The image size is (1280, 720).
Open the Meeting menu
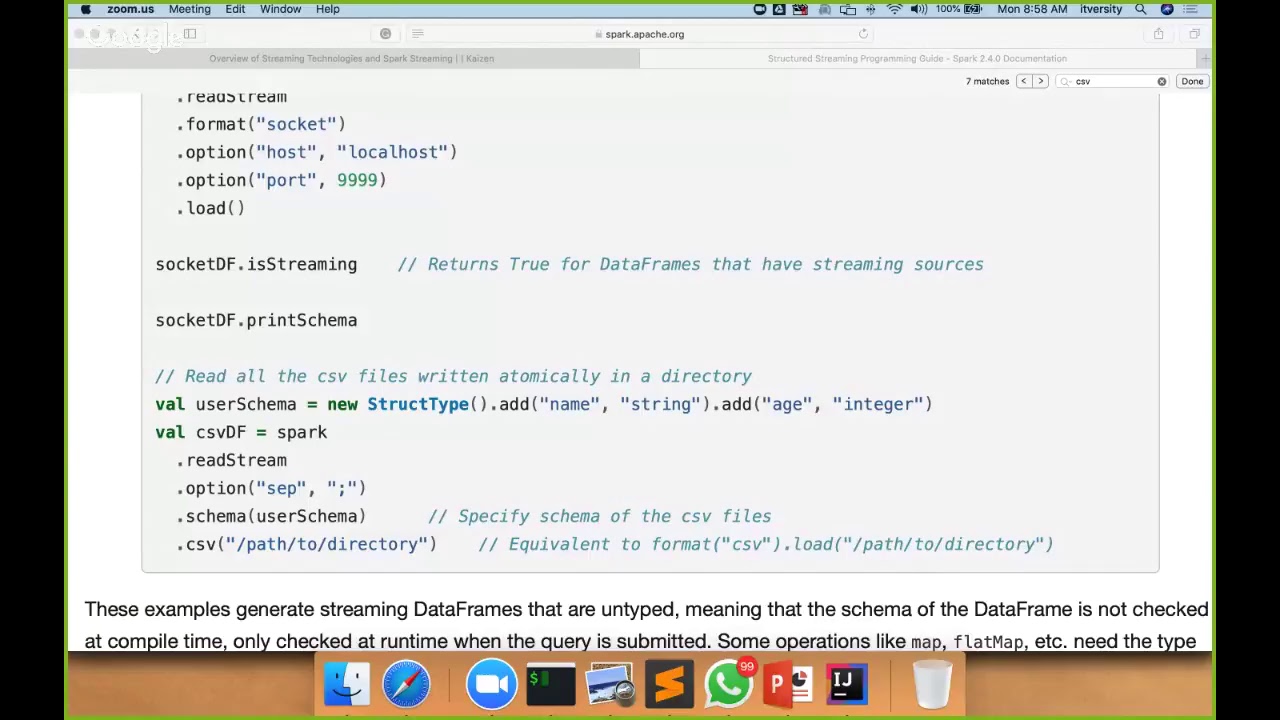[x=189, y=9]
